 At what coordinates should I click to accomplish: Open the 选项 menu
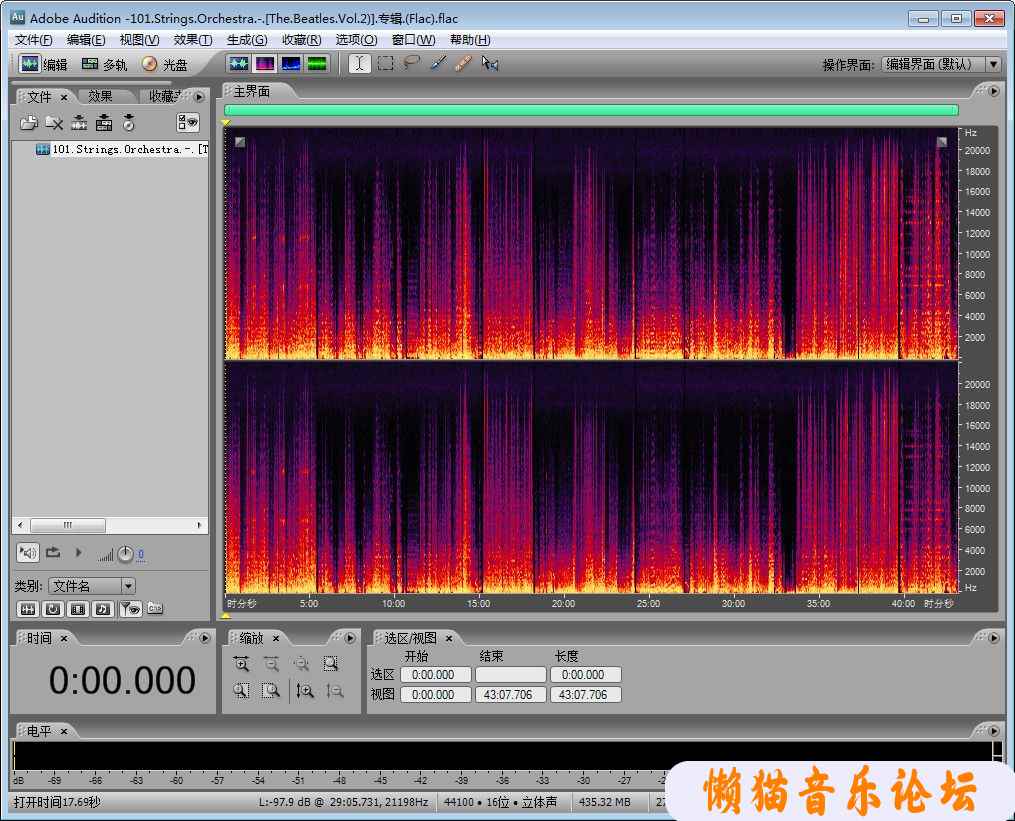coord(356,40)
